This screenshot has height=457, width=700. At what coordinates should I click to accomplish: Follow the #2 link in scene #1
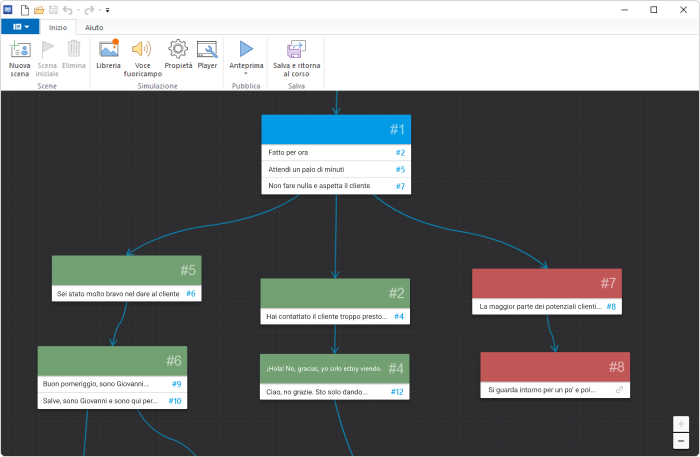pyautogui.click(x=400, y=153)
